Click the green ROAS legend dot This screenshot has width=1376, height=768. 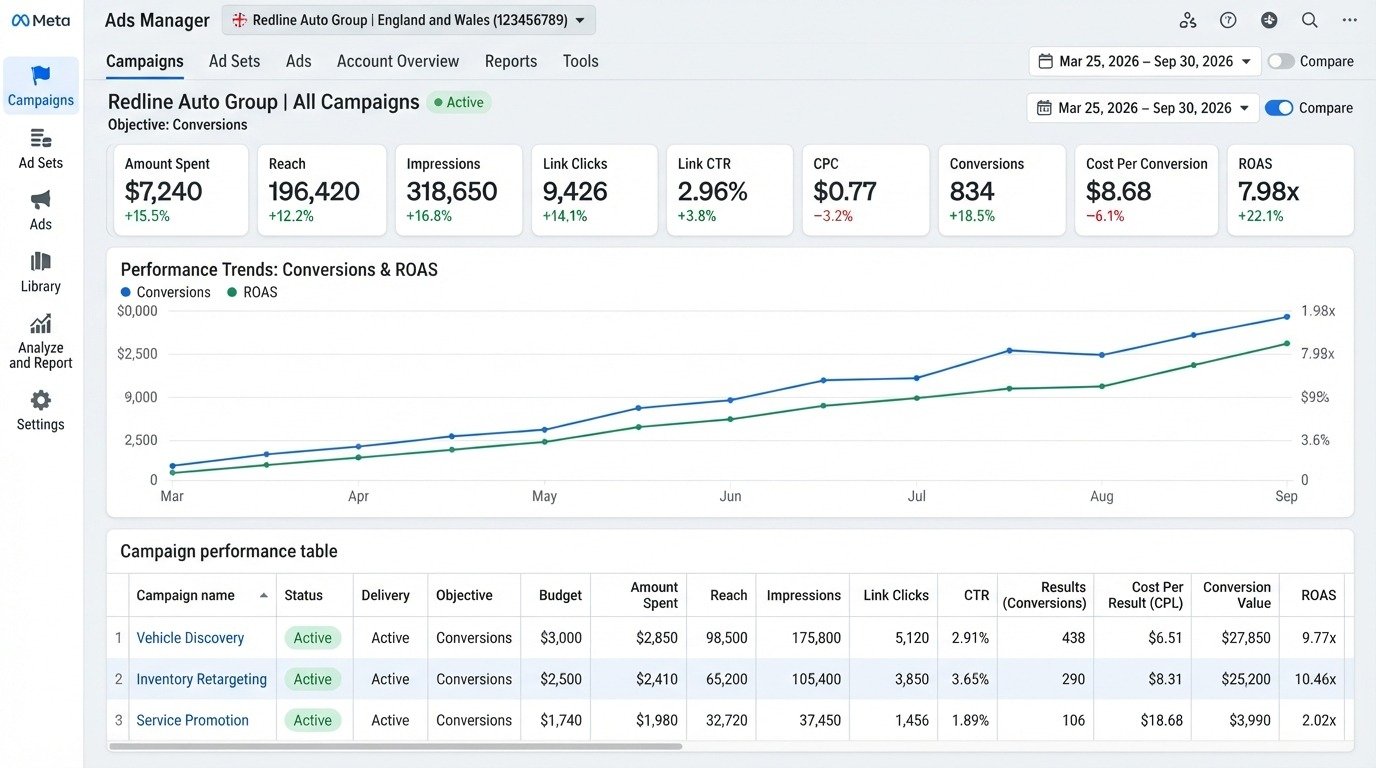tap(232, 292)
